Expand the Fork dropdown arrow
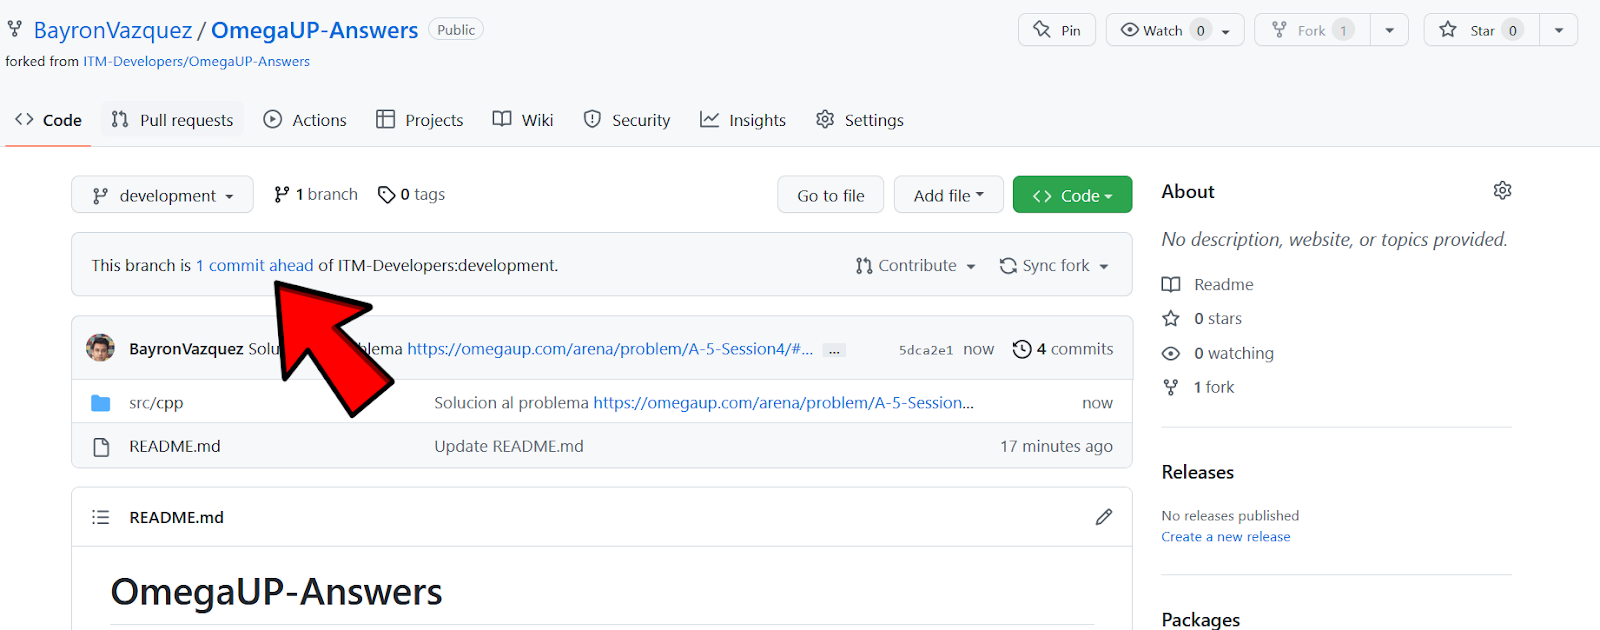Image resolution: width=1600 pixels, height=630 pixels. 1389,30
